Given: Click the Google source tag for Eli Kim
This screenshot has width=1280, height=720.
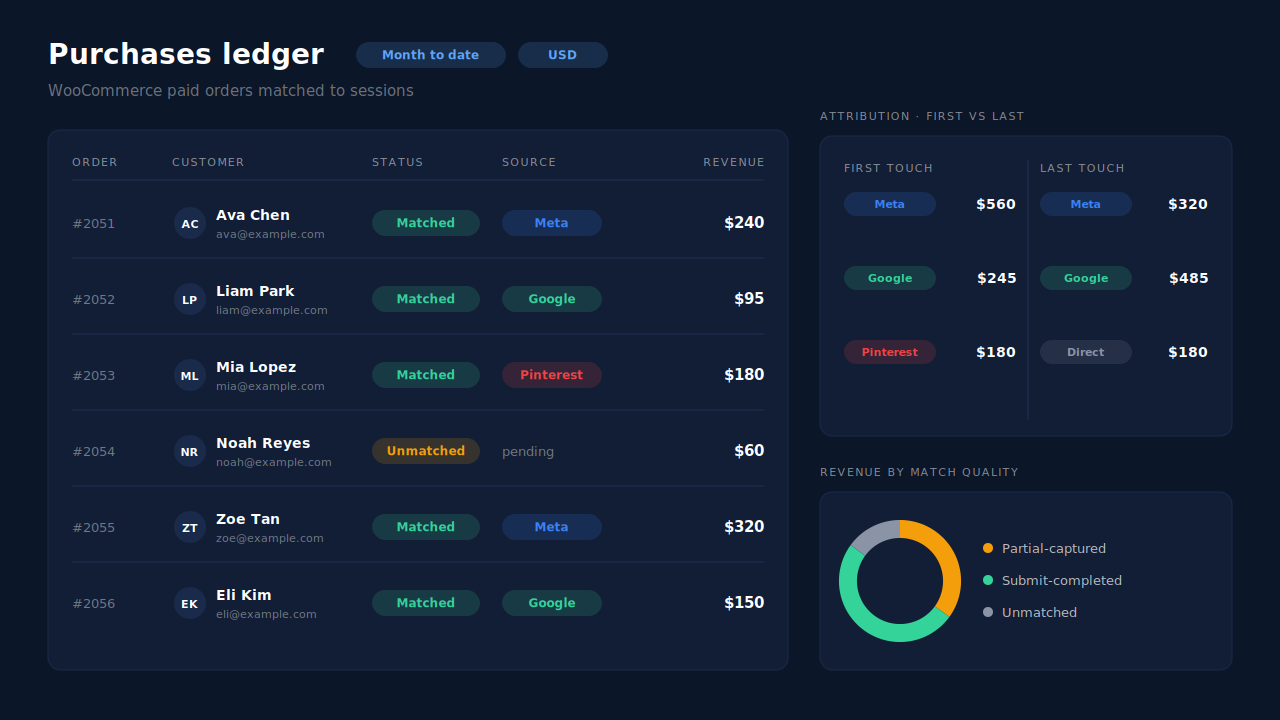Looking at the screenshot, I should coord(552,603).
